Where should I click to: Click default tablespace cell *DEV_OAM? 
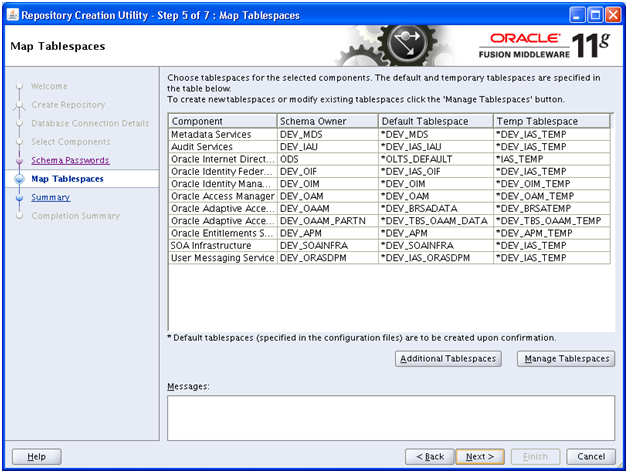[436, 196]
